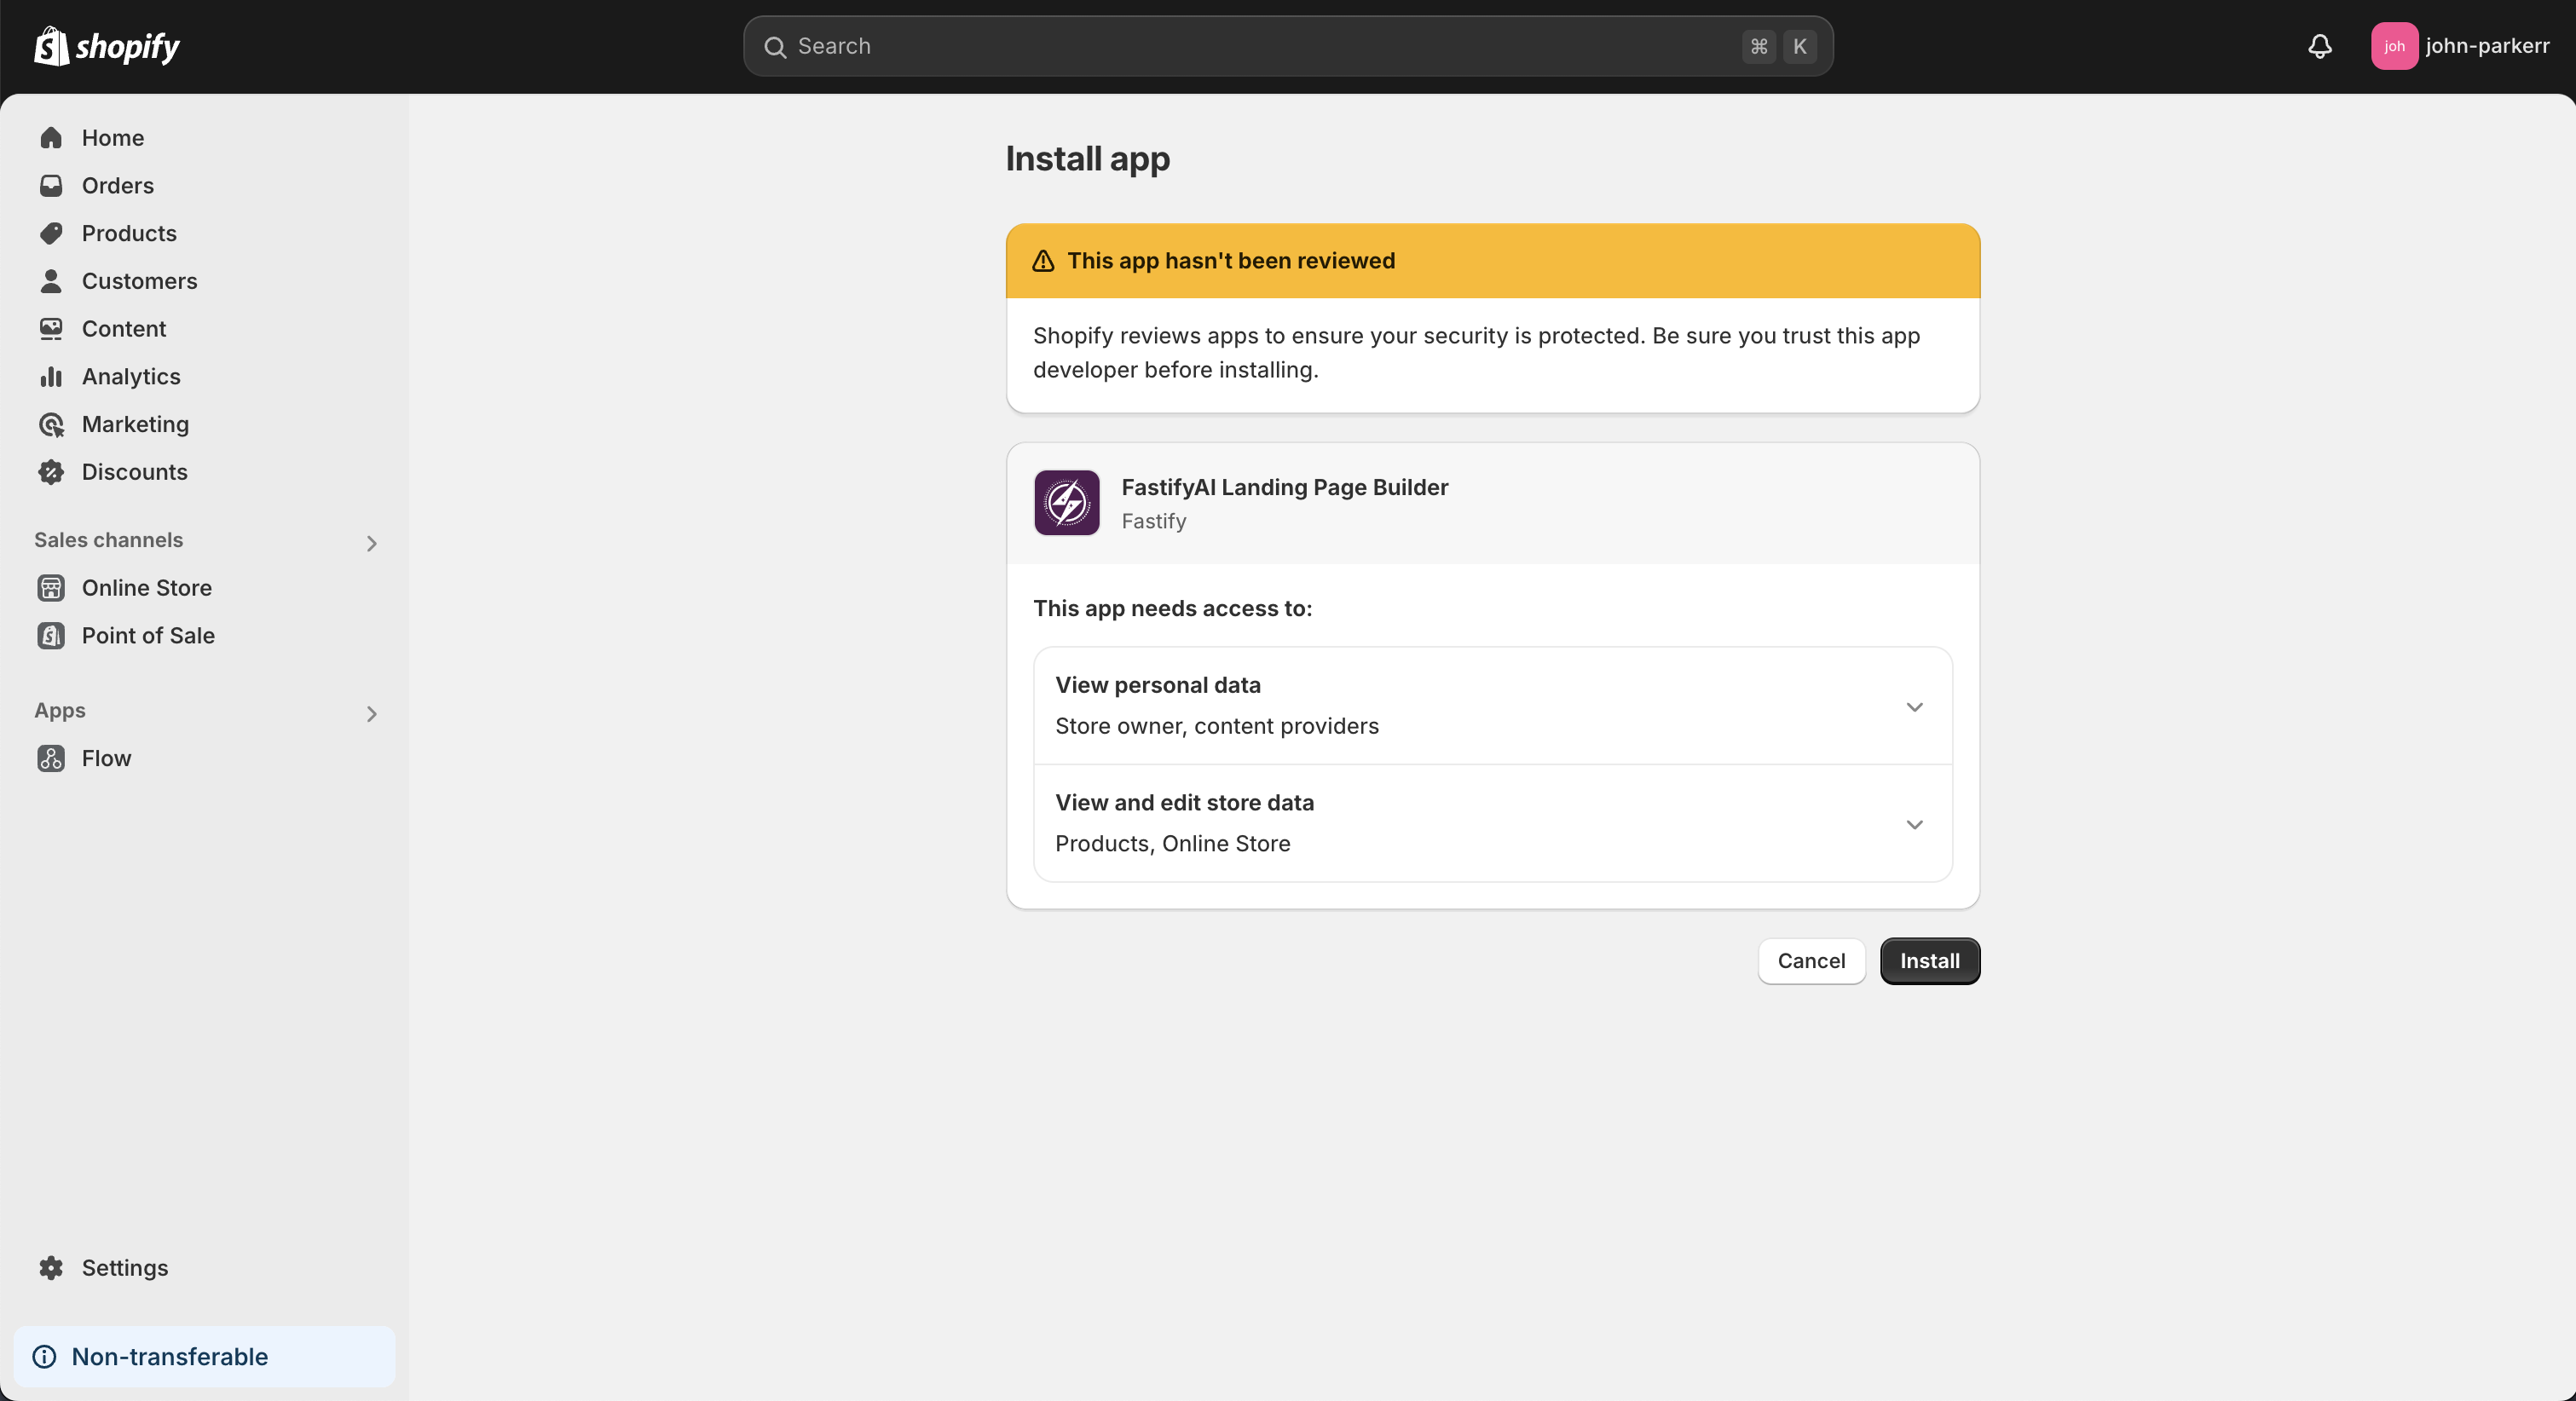Click the Content menu label
2576x1401 pixels.
tap(124, 329)
